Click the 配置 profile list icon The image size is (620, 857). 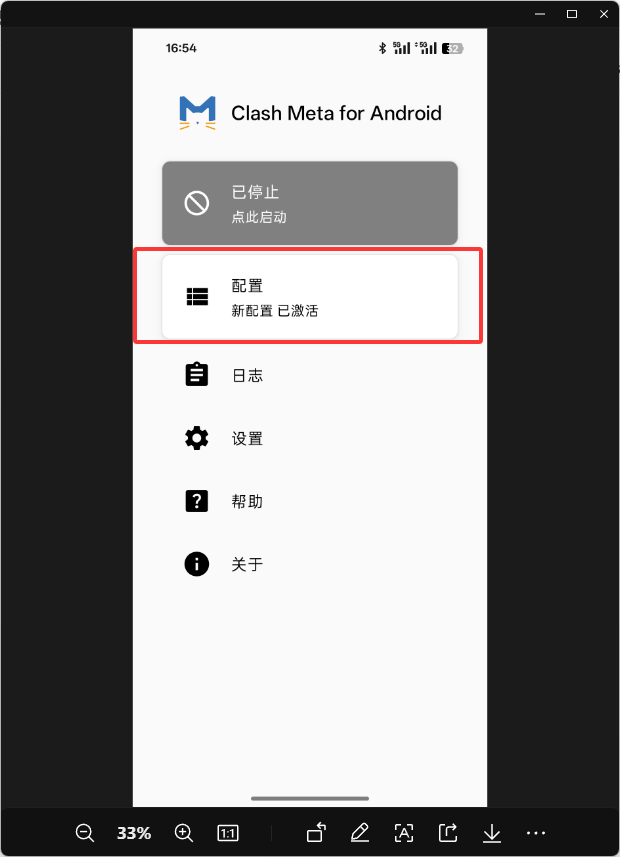pyautogui.click(x=197, y=297)
